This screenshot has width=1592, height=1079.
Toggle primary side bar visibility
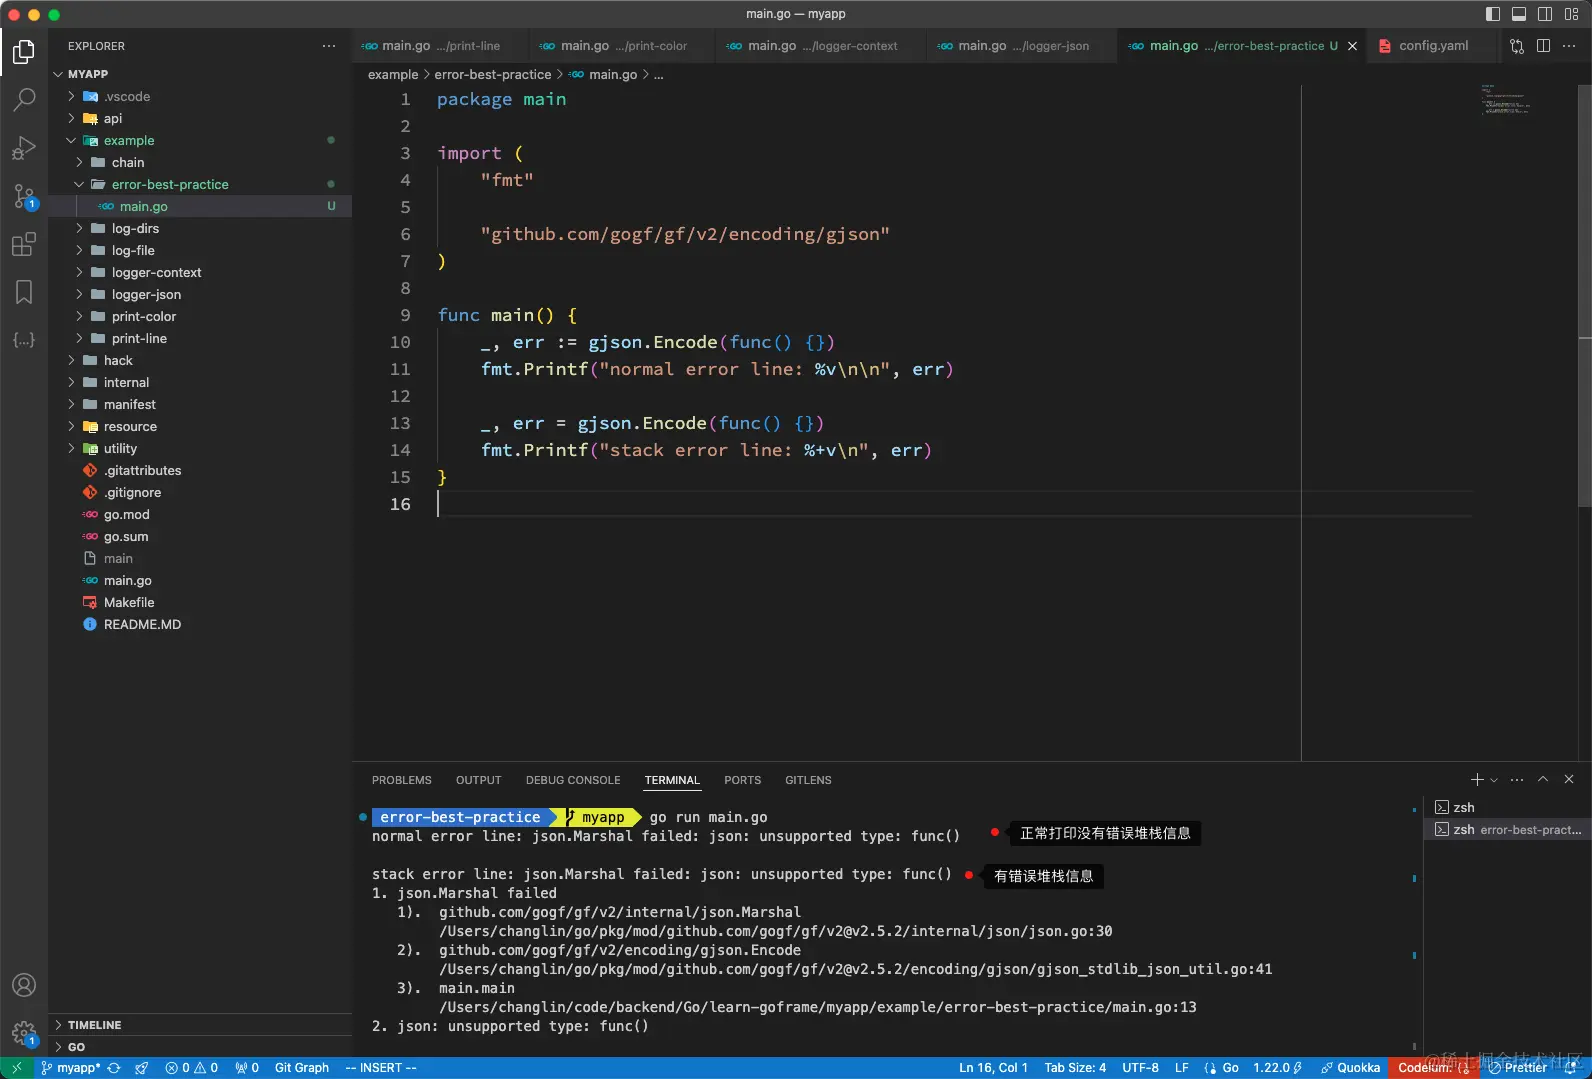click(1493, 14)
